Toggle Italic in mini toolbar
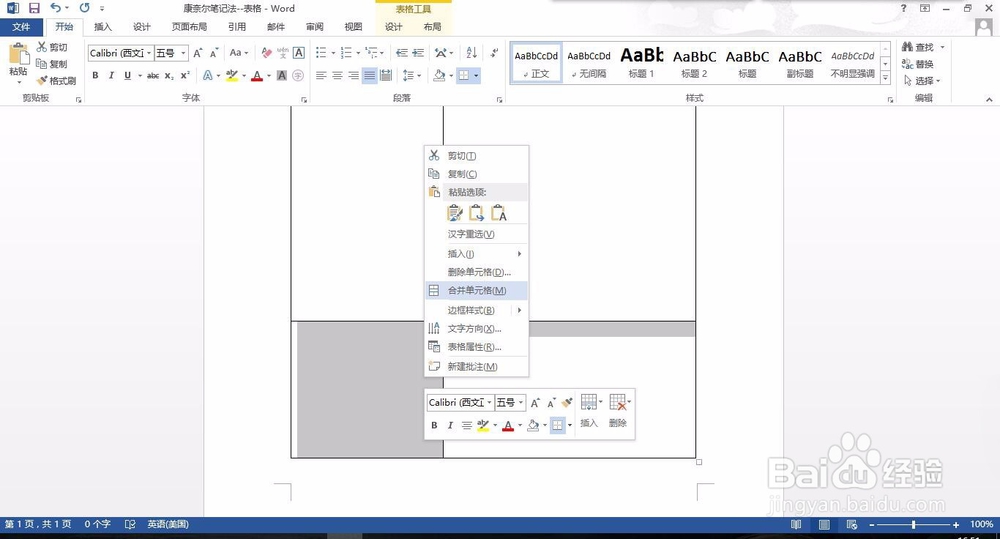 pos(450,425)
